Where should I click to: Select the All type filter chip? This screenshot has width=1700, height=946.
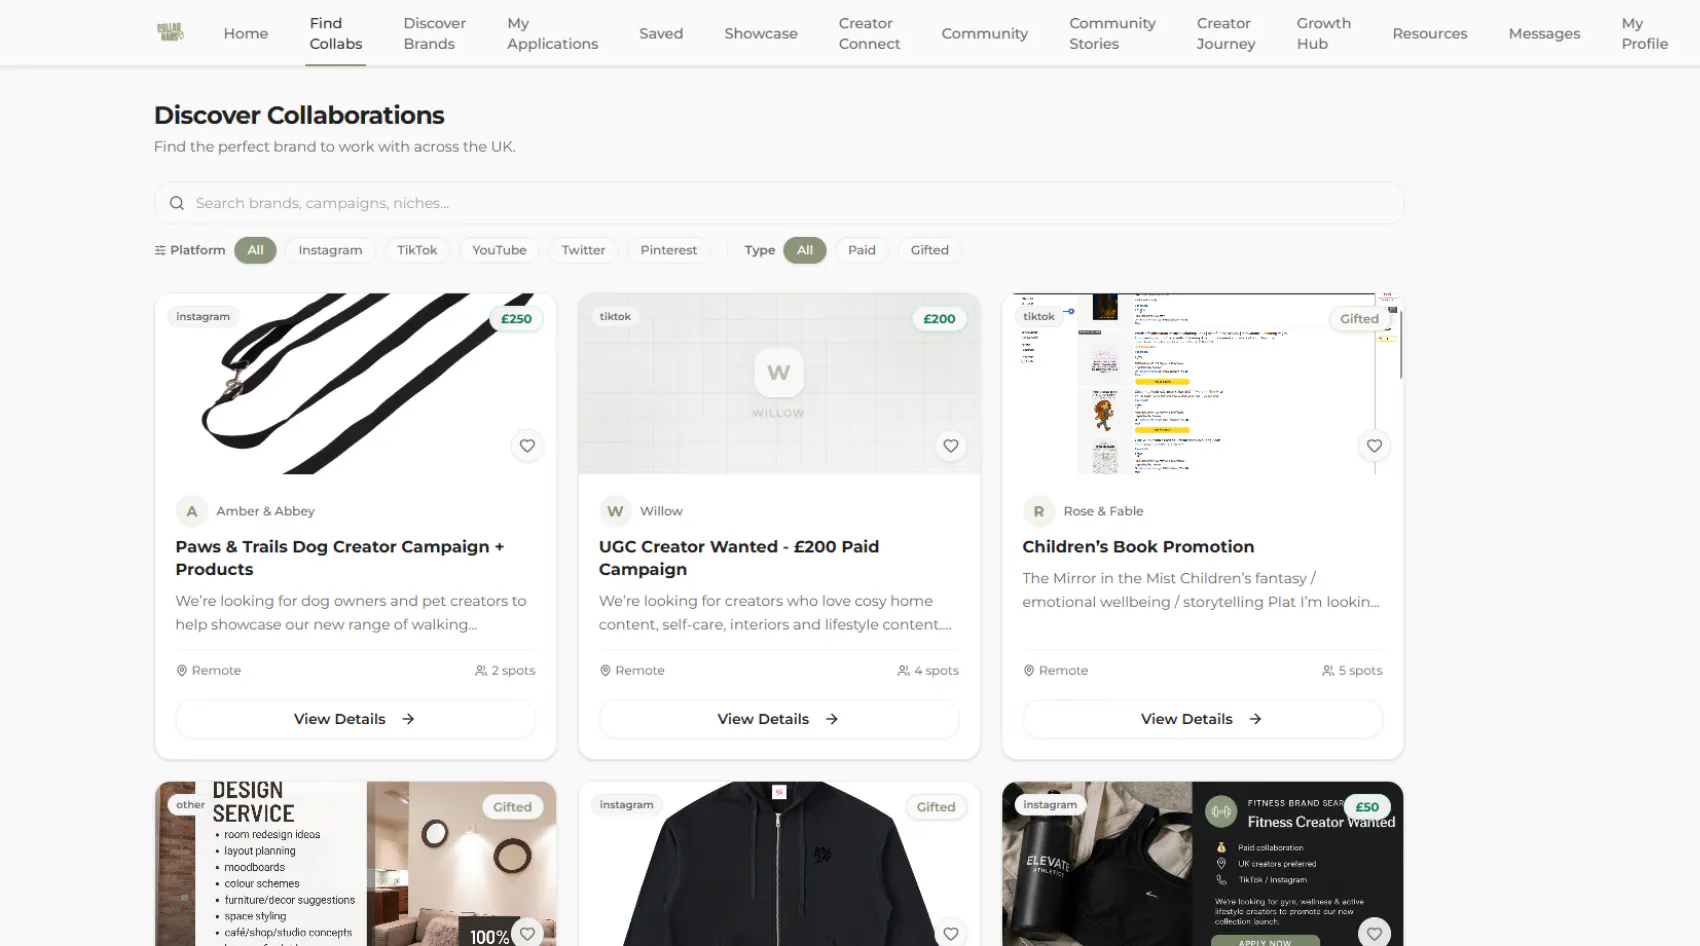pyautogui.click(x=805, y=250)
